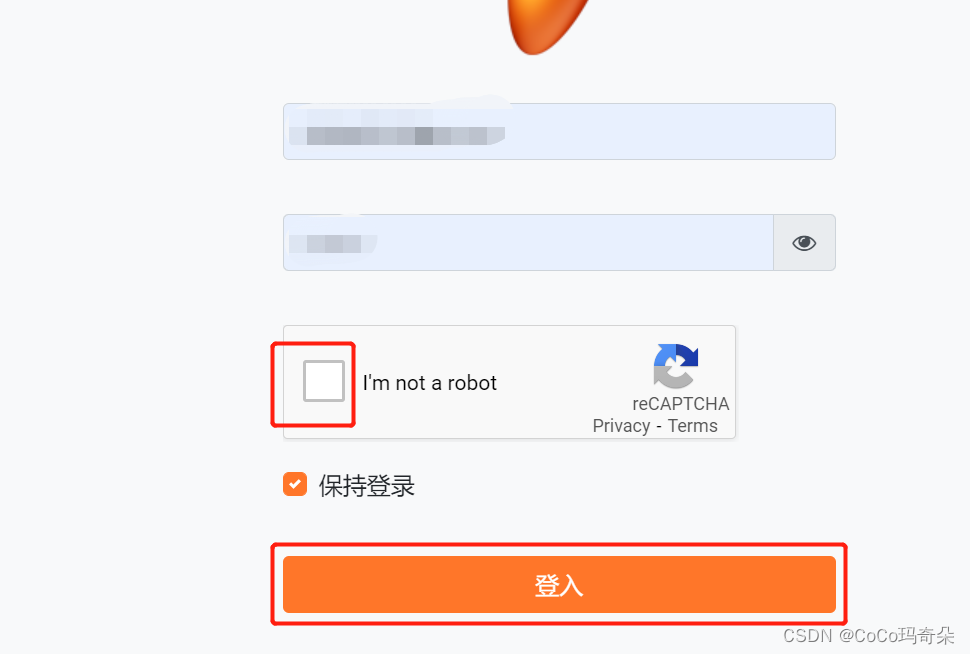Click the 登入 text on login button
970x654 pixels.
point(559,585)
